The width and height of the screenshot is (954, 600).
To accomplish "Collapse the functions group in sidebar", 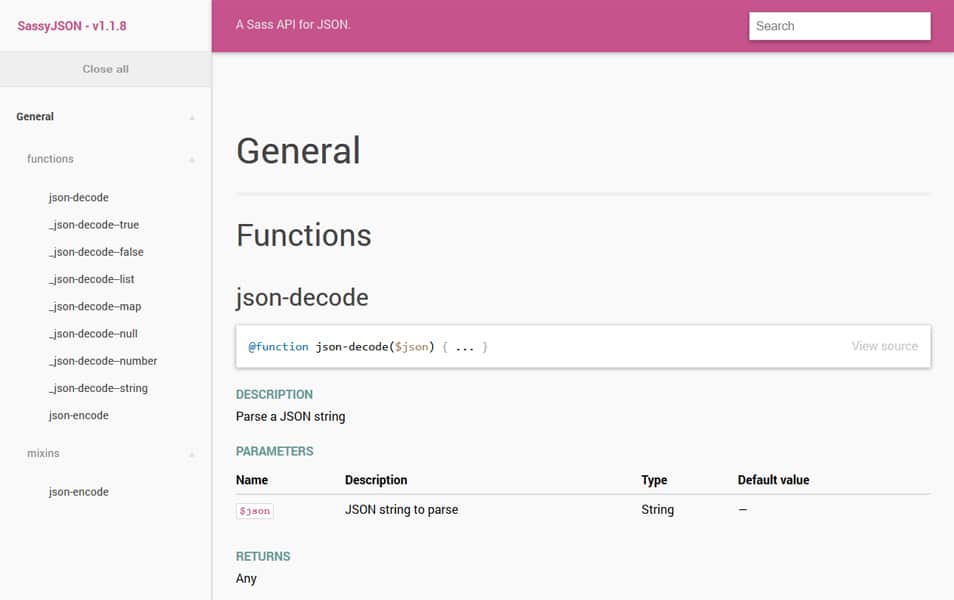I will (190, 159).
